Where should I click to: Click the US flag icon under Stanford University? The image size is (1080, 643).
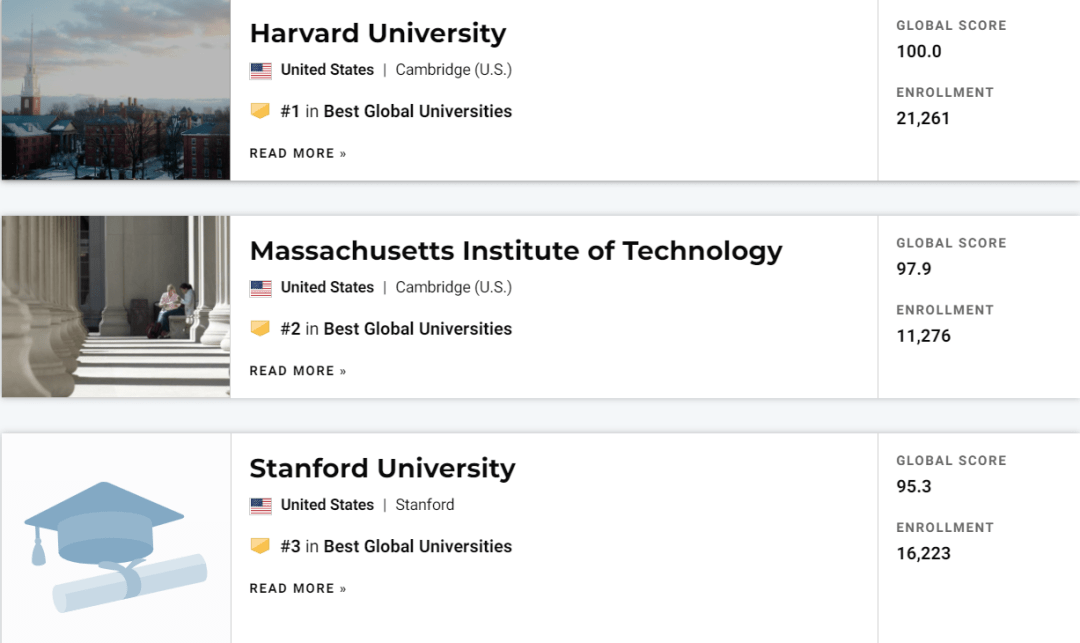click(260, 505)
